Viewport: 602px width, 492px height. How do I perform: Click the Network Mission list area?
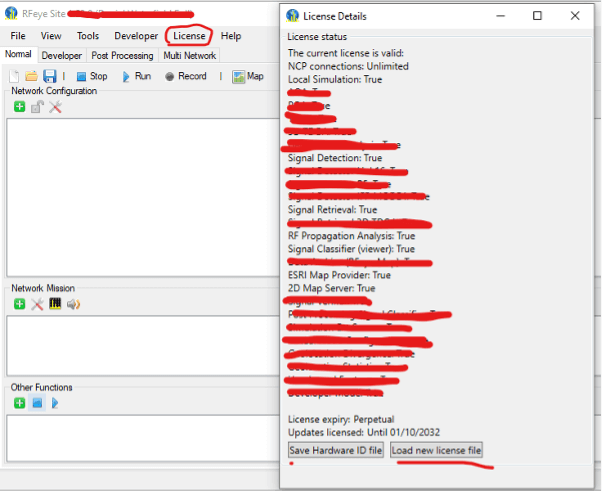143,346
